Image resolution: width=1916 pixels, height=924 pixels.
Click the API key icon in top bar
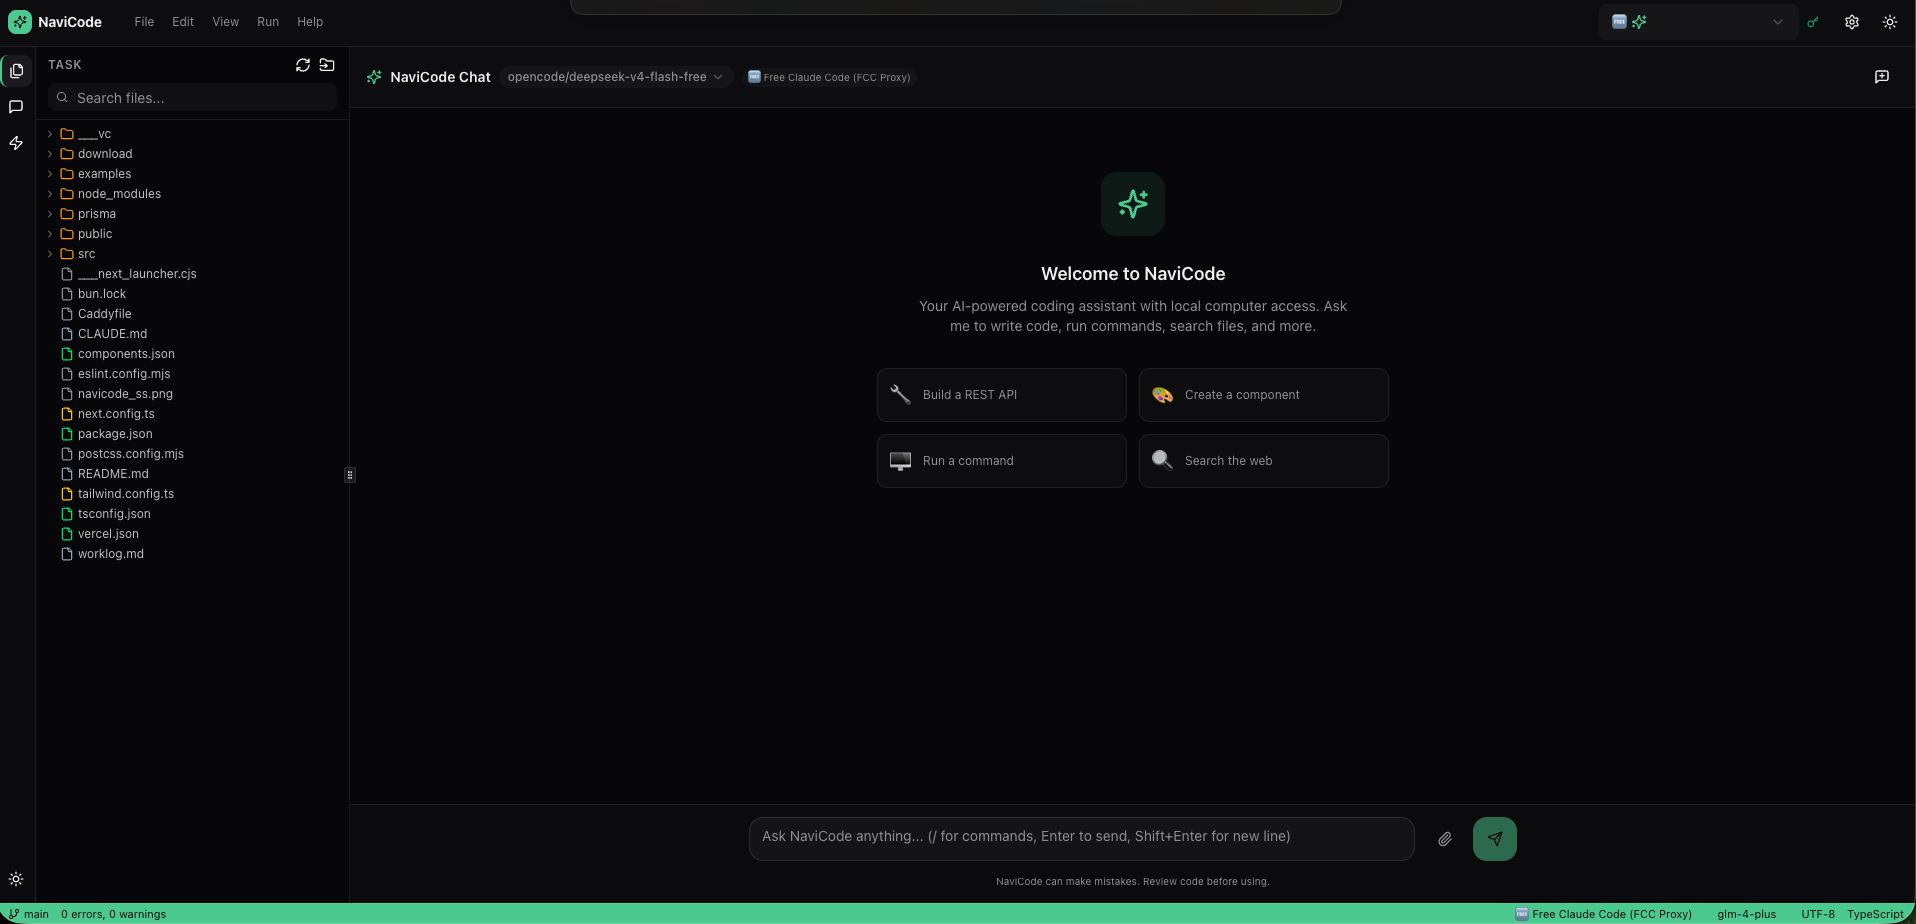click(x=1813, y=22)
